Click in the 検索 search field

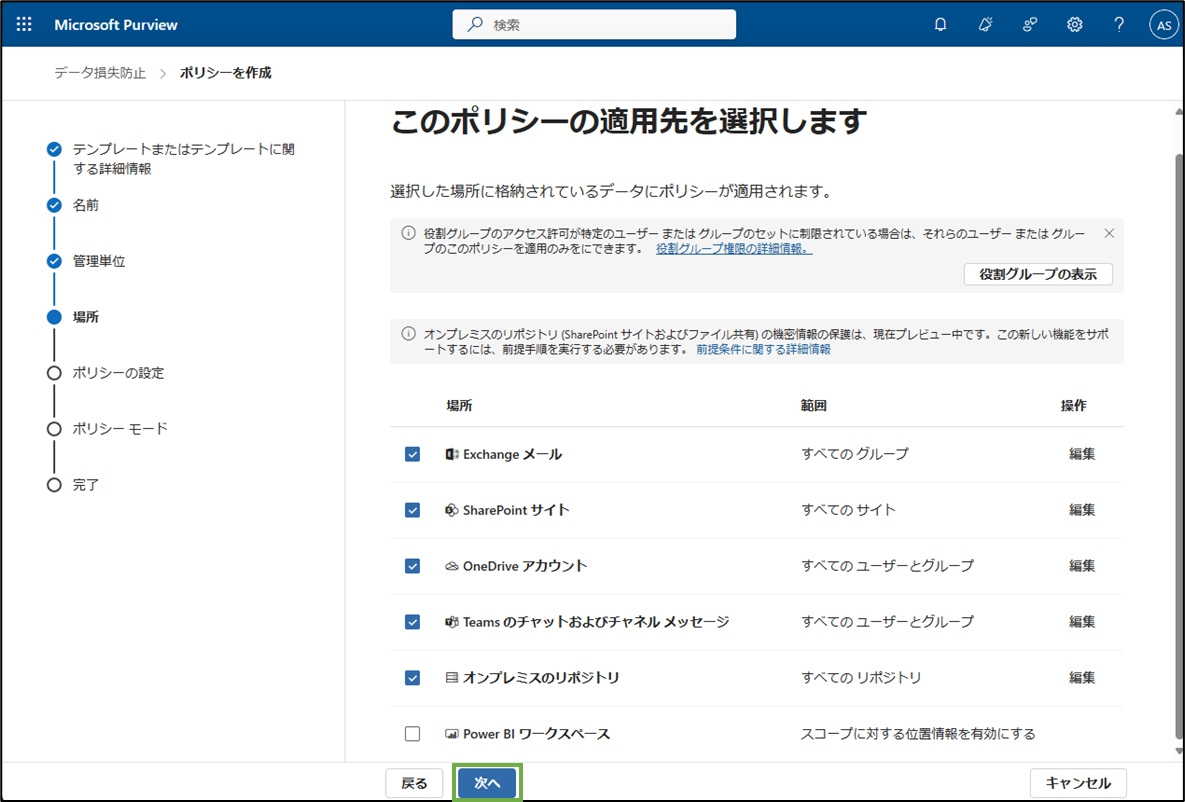(x=594, y=25)
